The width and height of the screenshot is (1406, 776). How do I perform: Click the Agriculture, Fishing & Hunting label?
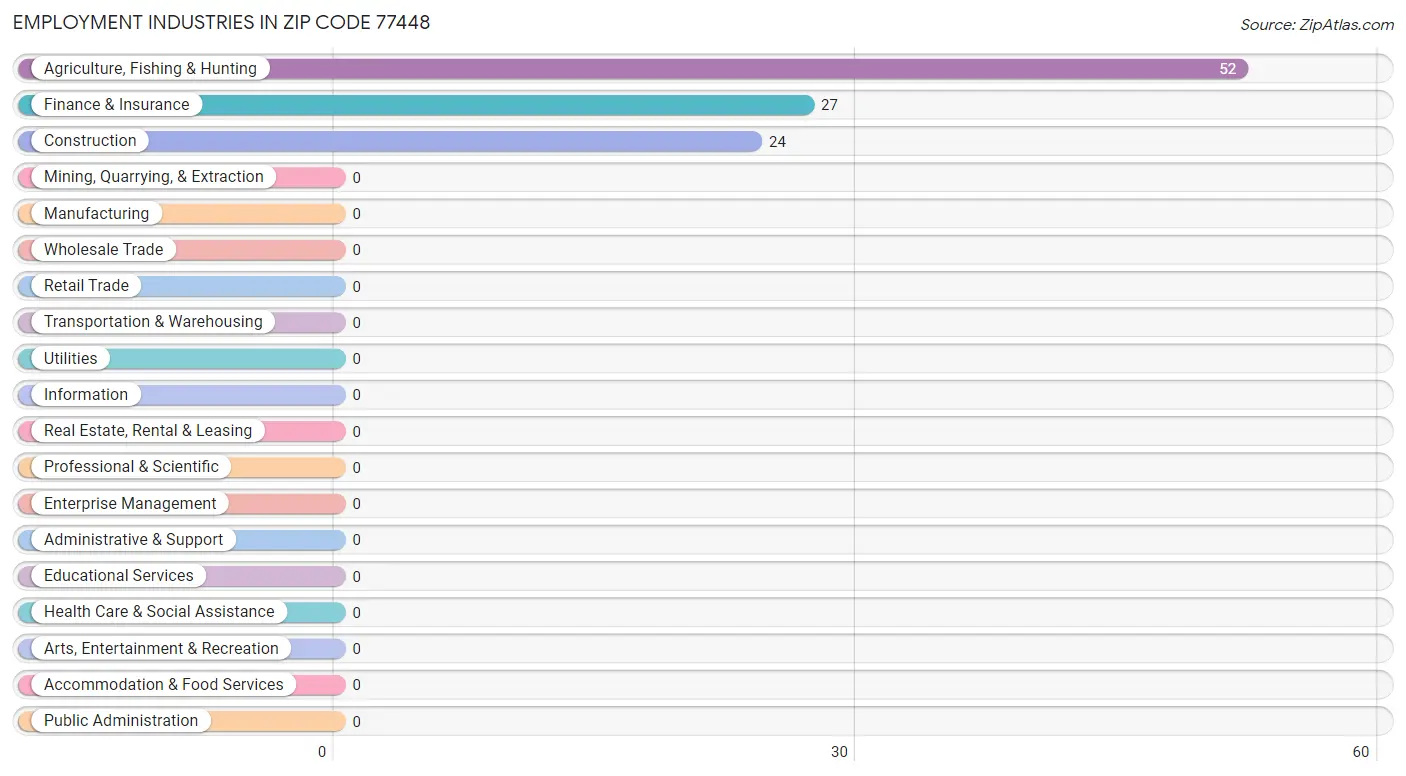tap(150, 69)
